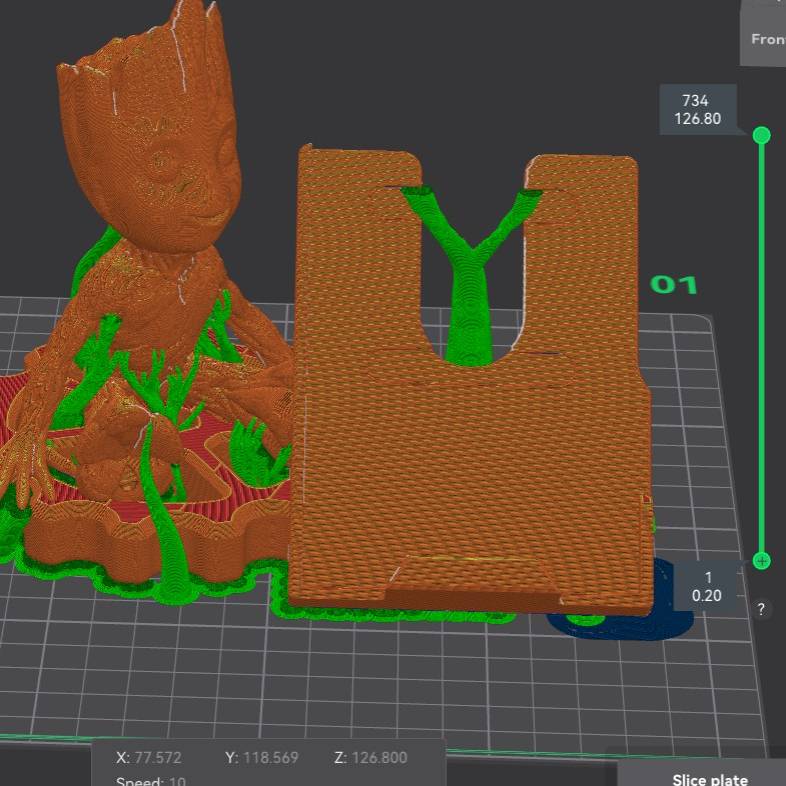Click the bottom layer label 1 / 0.20
Viewport: 786px width, 786px height.
[706, 586]
